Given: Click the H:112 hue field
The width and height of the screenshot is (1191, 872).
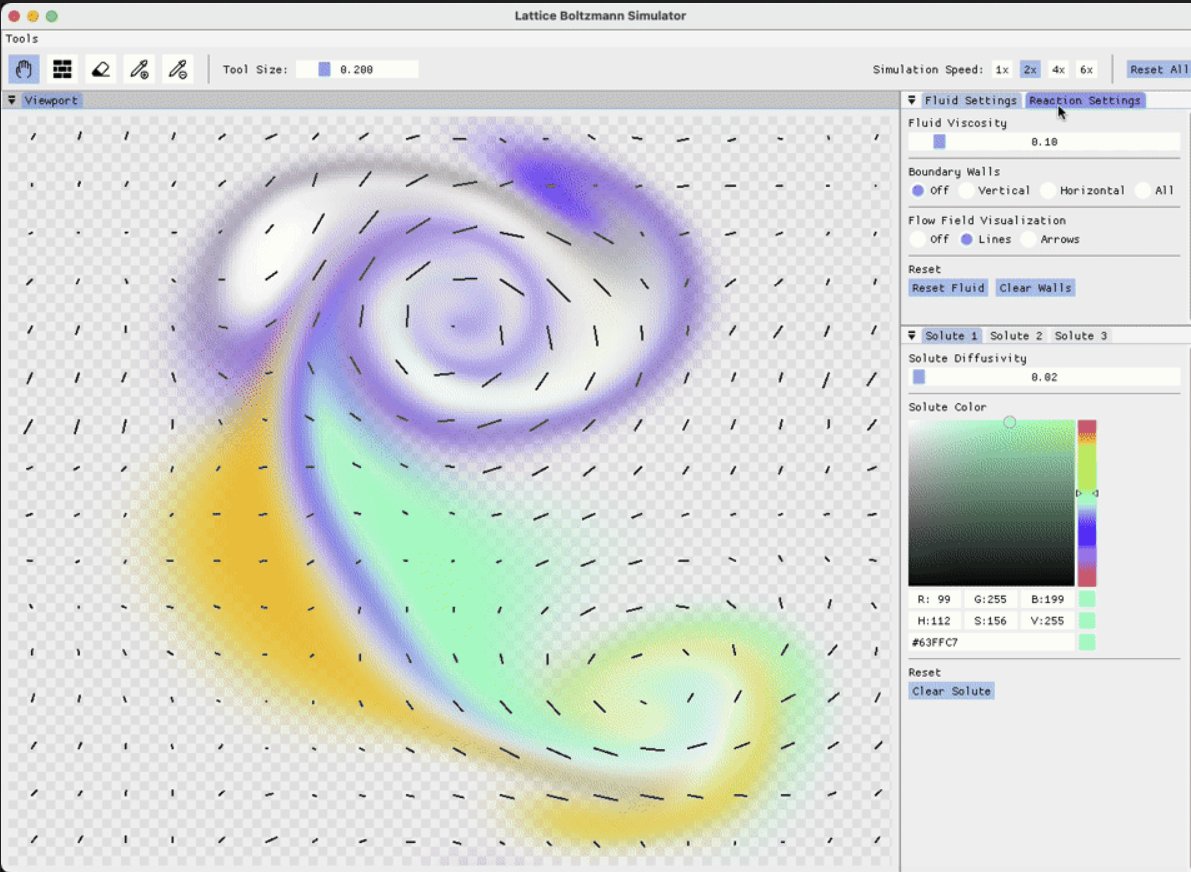Looking at the screenshot, I should [x=934, y=621].
